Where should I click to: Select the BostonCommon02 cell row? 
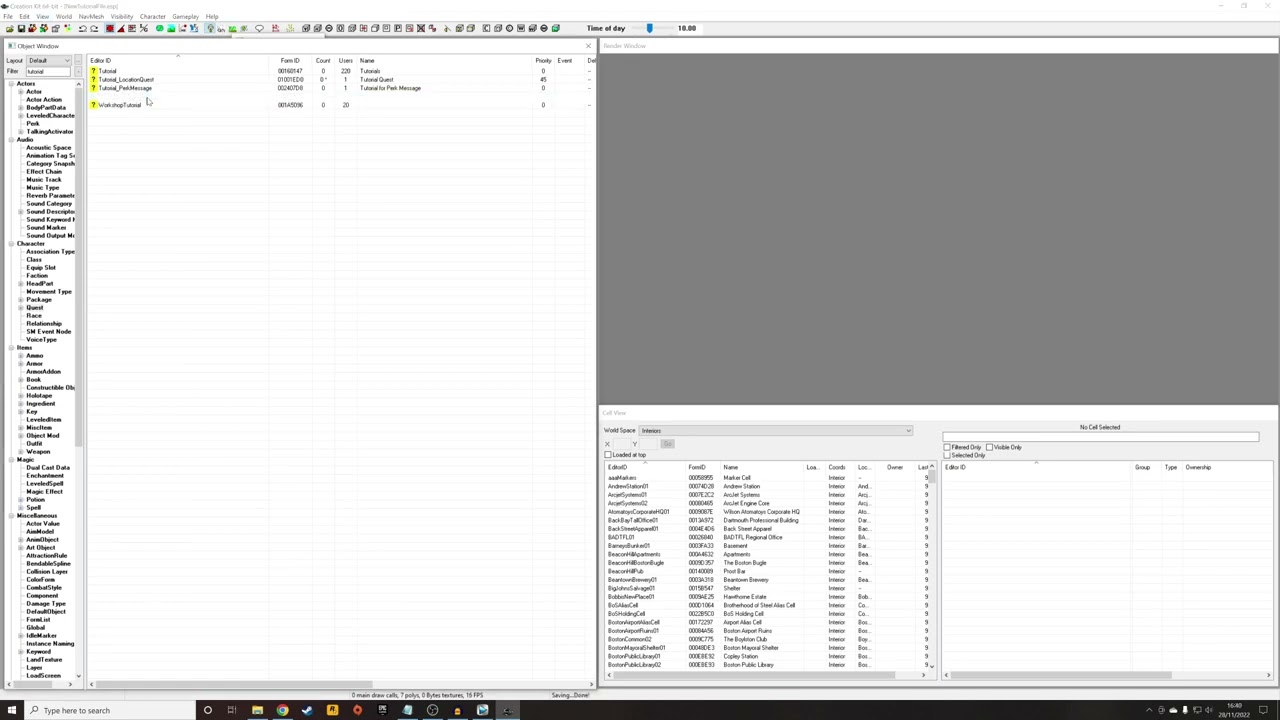tap(765, 640)
